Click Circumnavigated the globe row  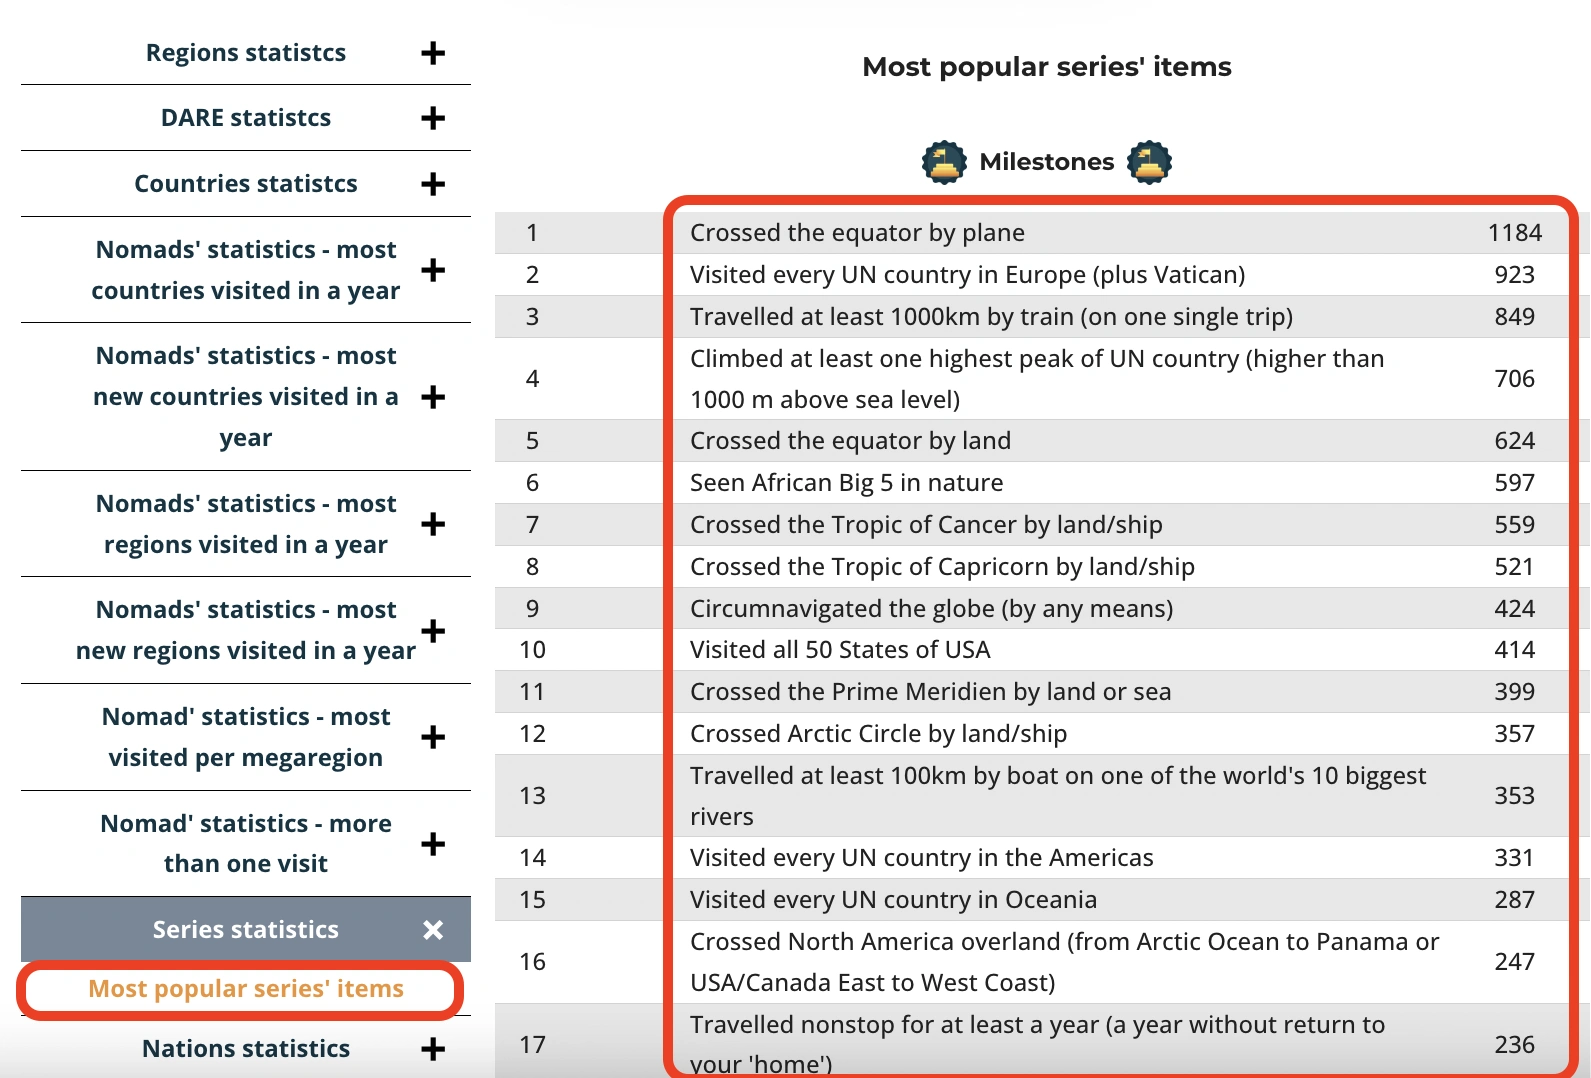(931, 609)
